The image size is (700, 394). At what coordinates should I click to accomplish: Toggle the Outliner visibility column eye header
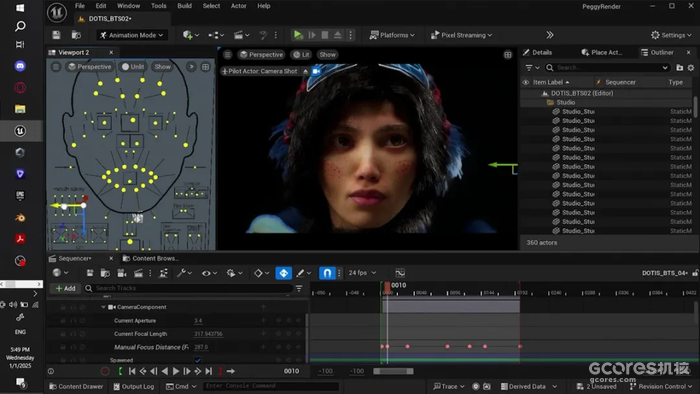(525, 82)
